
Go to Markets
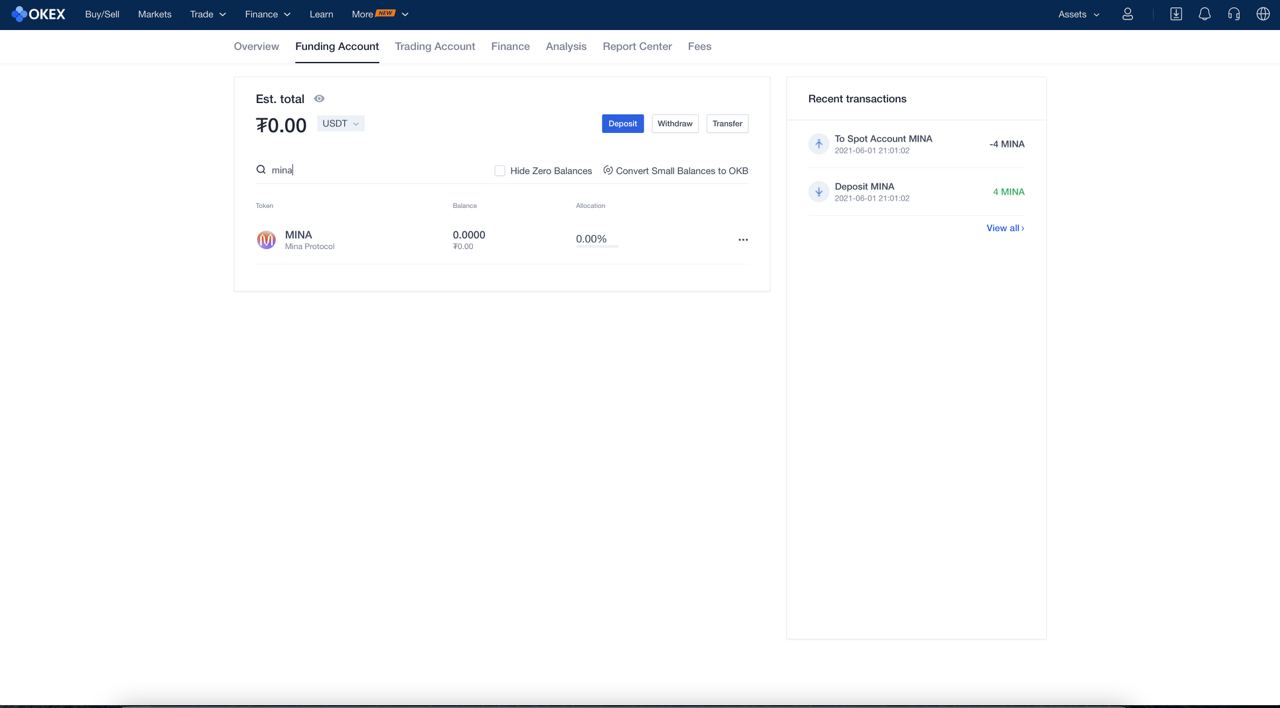[155, 14]
